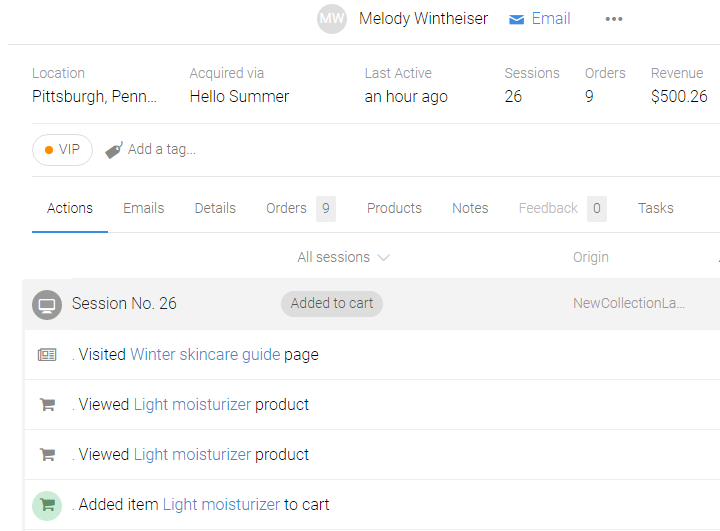Click the VIP tag badge
The image size is (720, 531).
[x=62, y=150]
